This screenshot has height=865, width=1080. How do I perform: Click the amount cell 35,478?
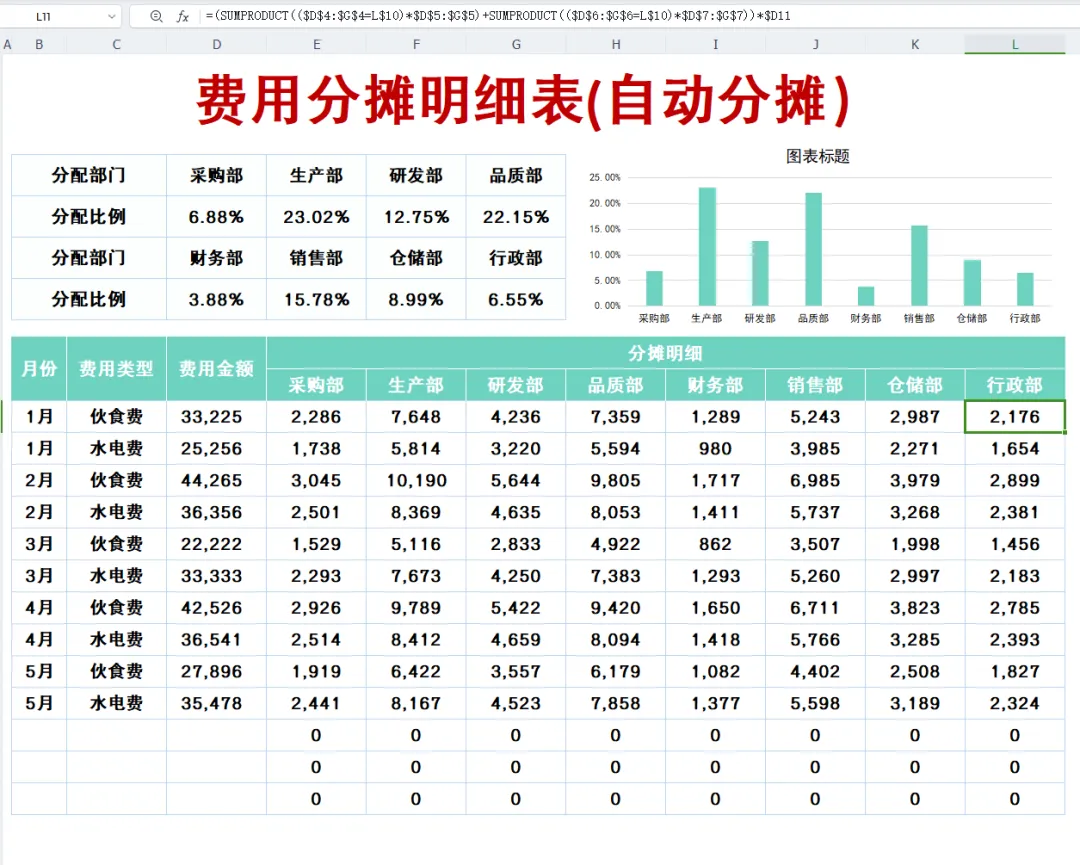tap(216, 703)
